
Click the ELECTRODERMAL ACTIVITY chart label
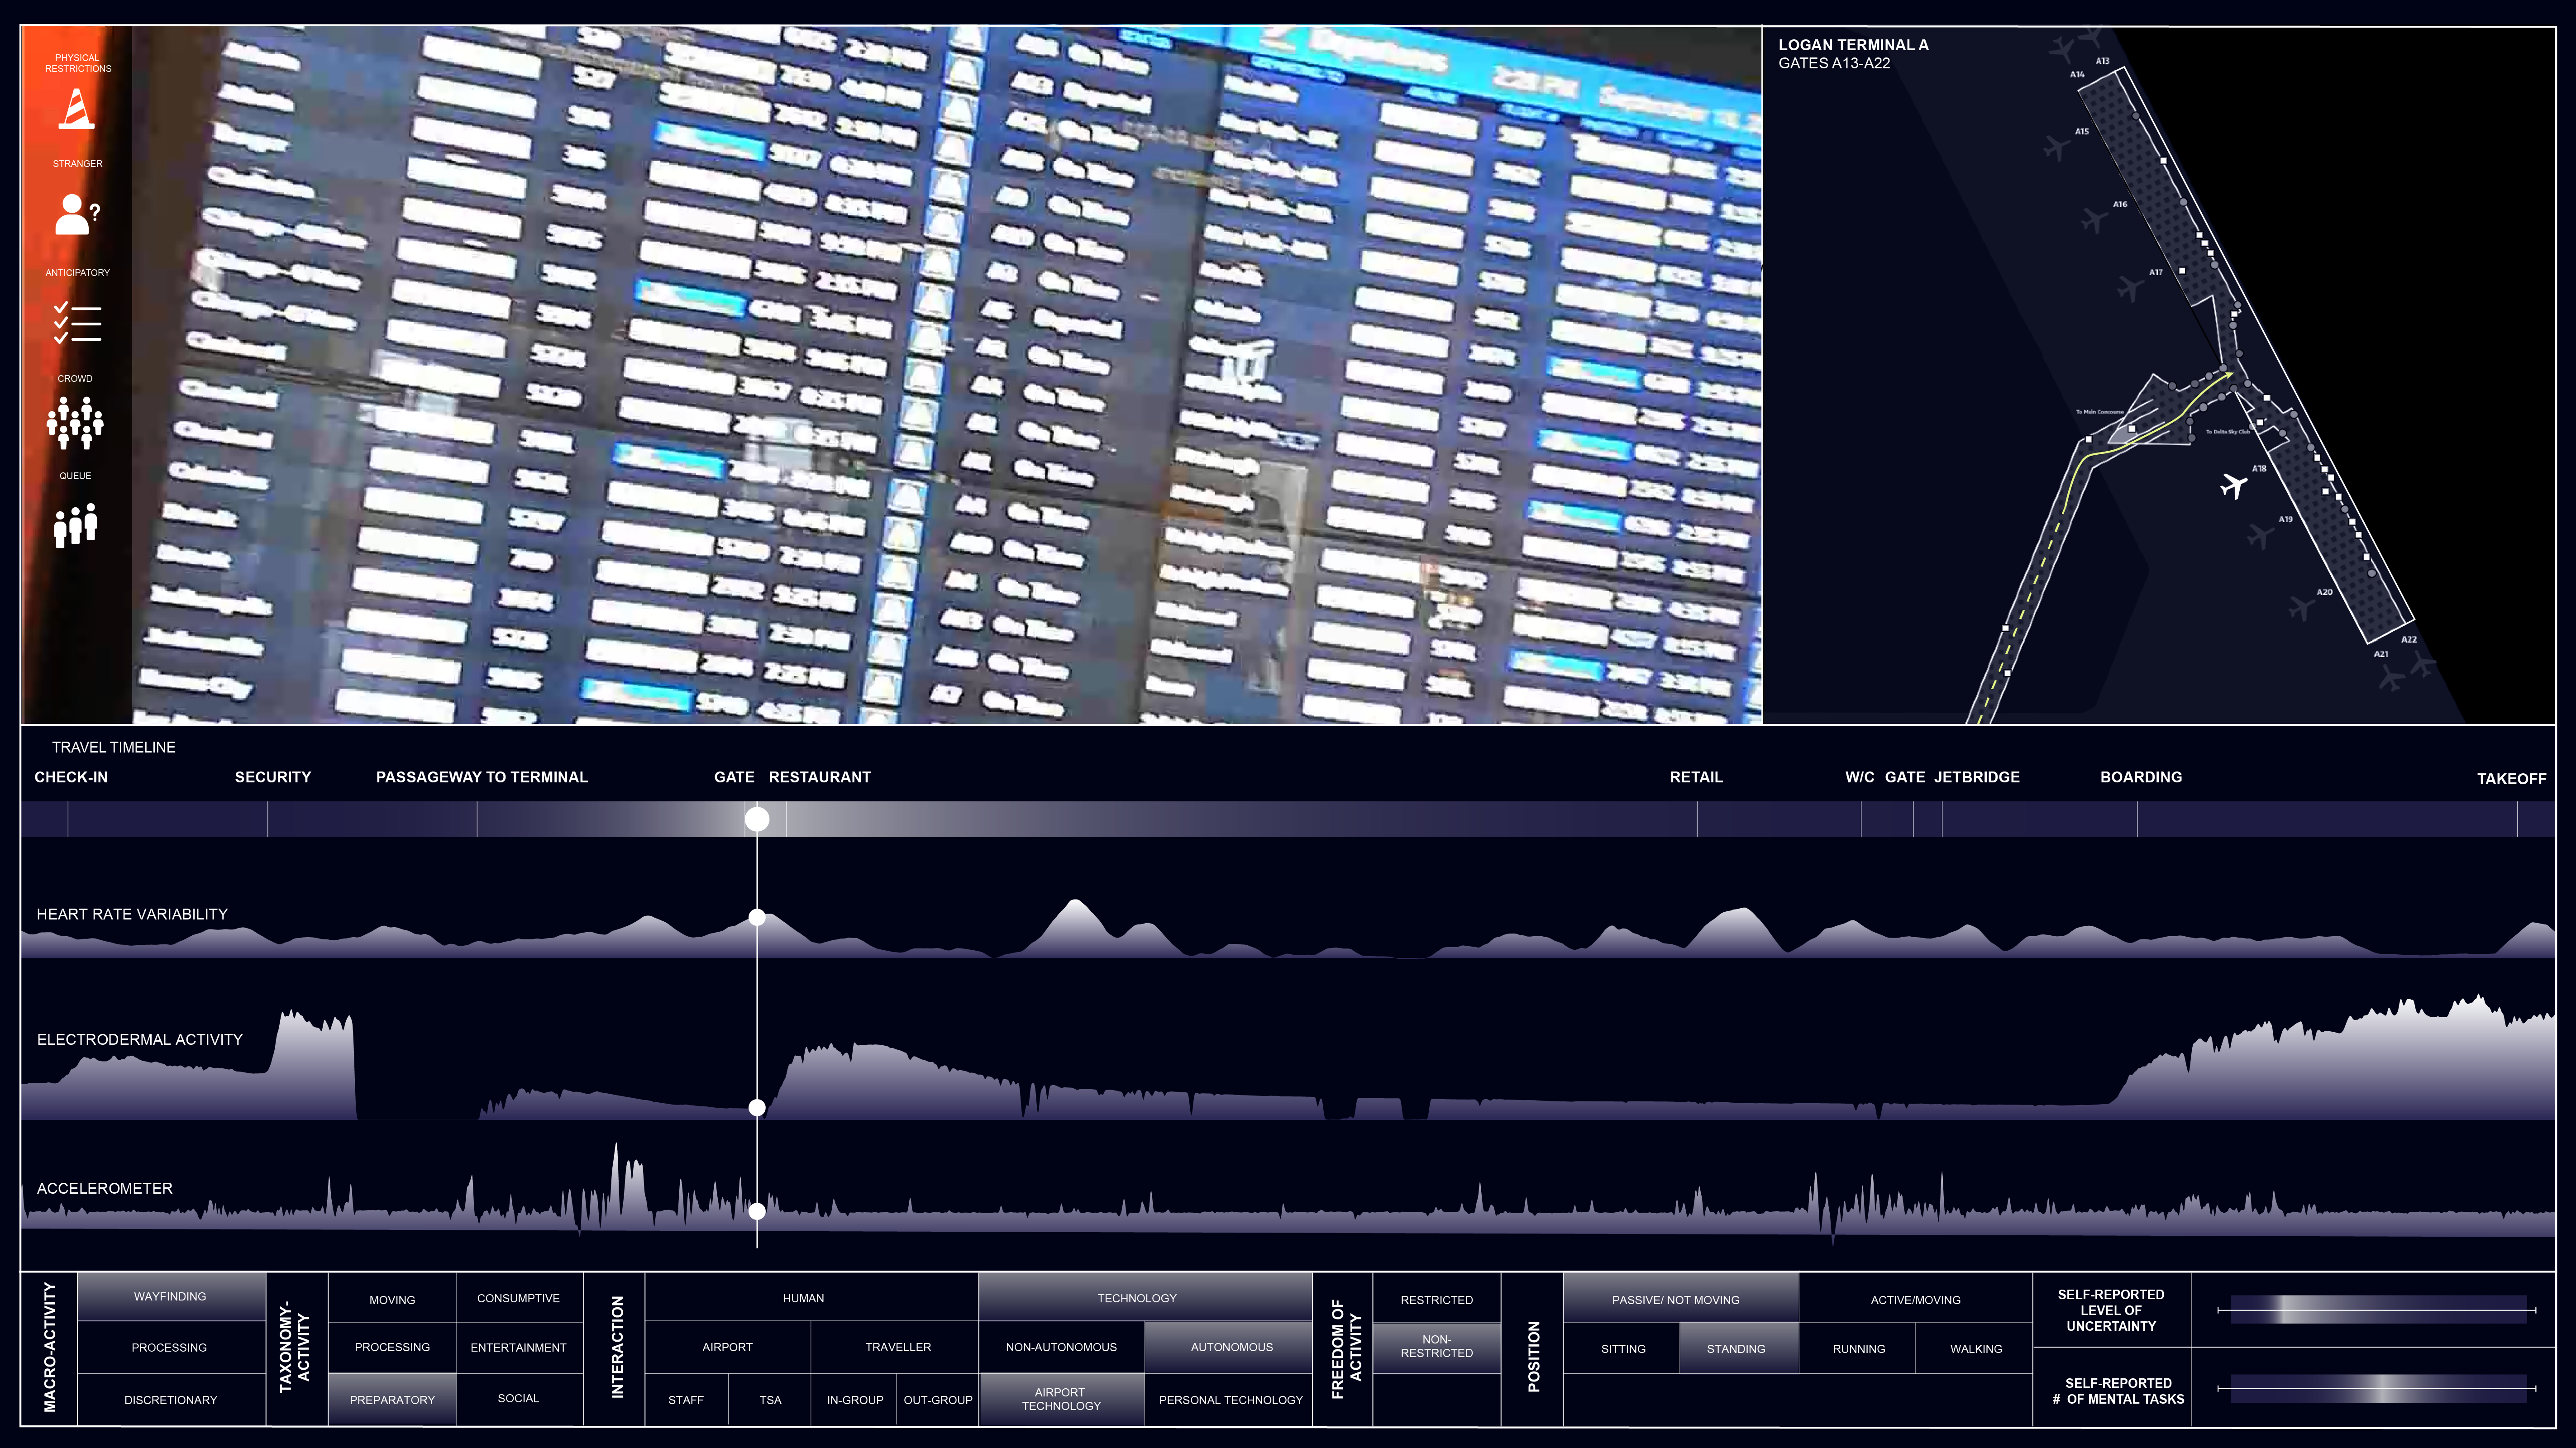click(140, 1039)
